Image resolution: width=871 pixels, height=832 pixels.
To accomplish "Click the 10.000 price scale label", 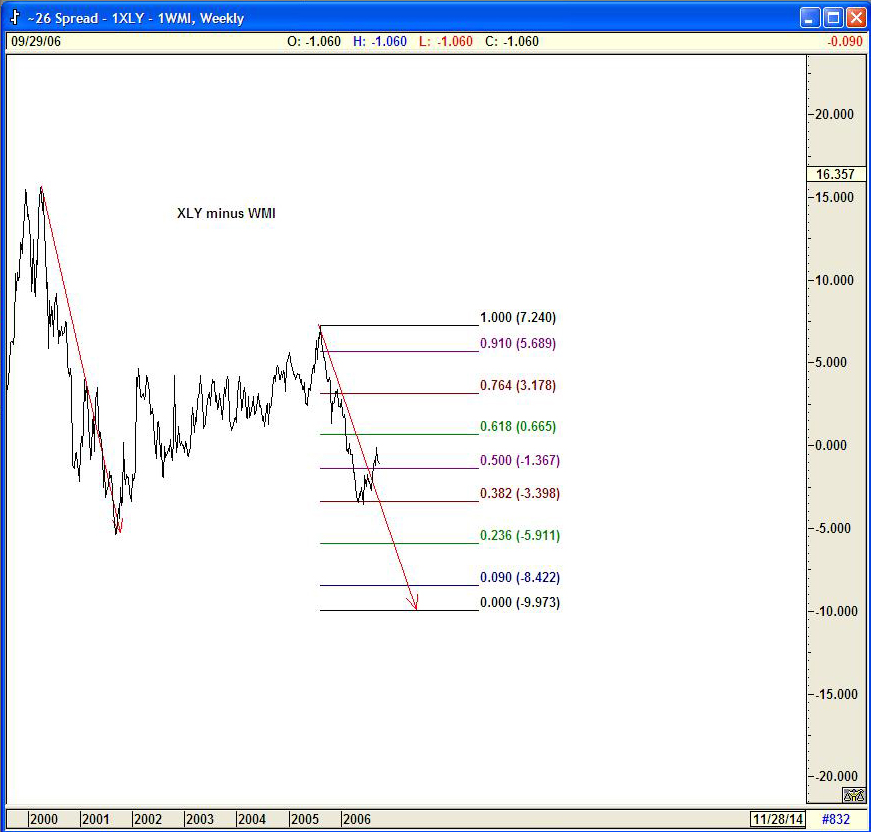I will 834,280.
